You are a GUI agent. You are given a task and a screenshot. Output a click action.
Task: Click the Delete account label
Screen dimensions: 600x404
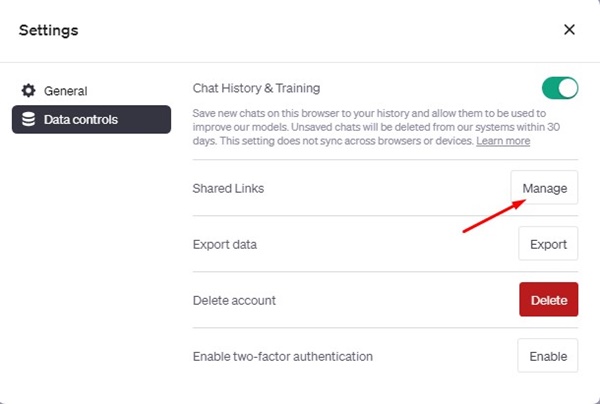[234, 300]
